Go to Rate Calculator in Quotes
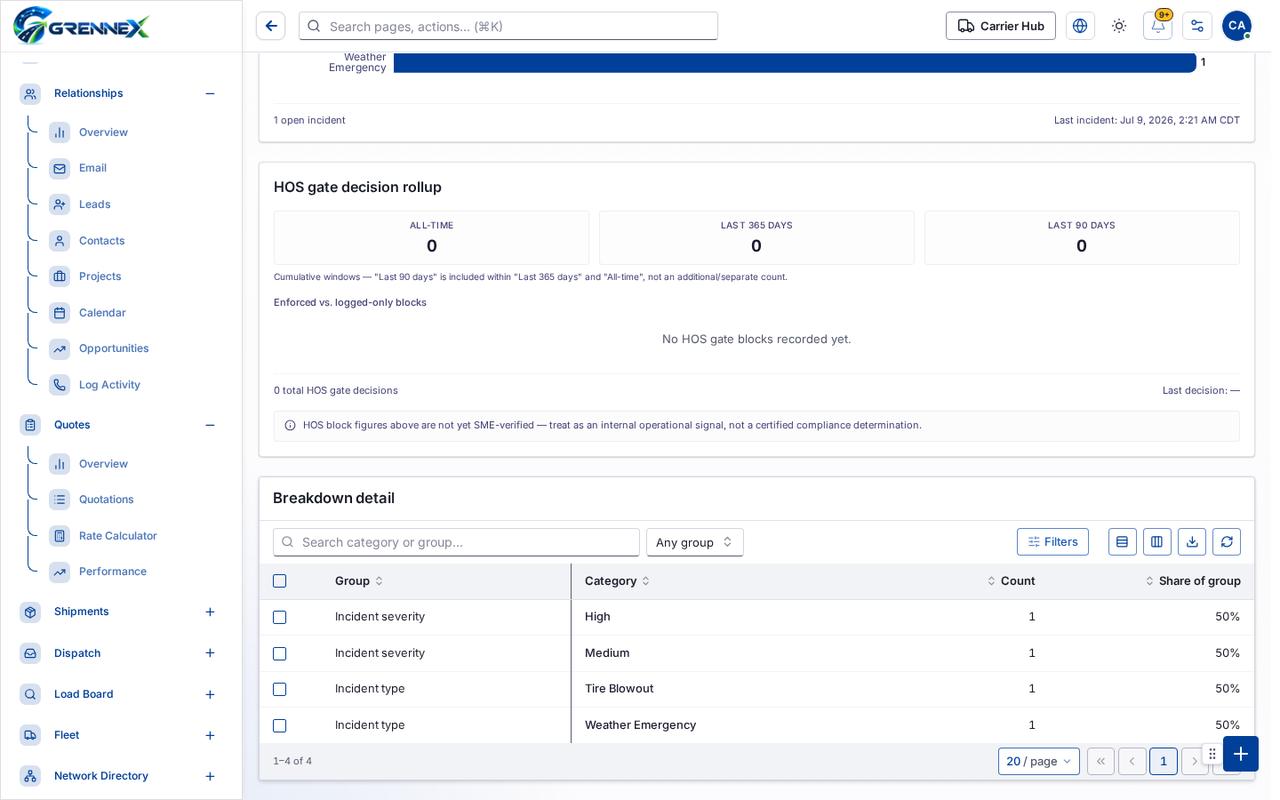The height and width of the screenshot is (800, 1280). point(118,536)
